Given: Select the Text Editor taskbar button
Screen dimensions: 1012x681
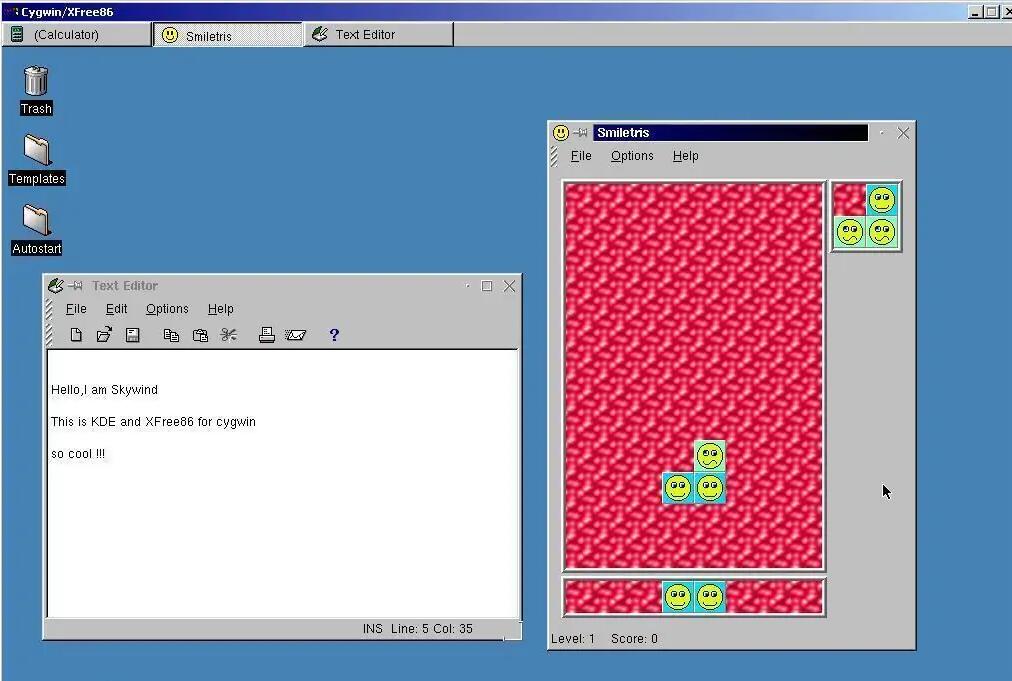Looking at the screenshot, I should (x=378, y=34).
